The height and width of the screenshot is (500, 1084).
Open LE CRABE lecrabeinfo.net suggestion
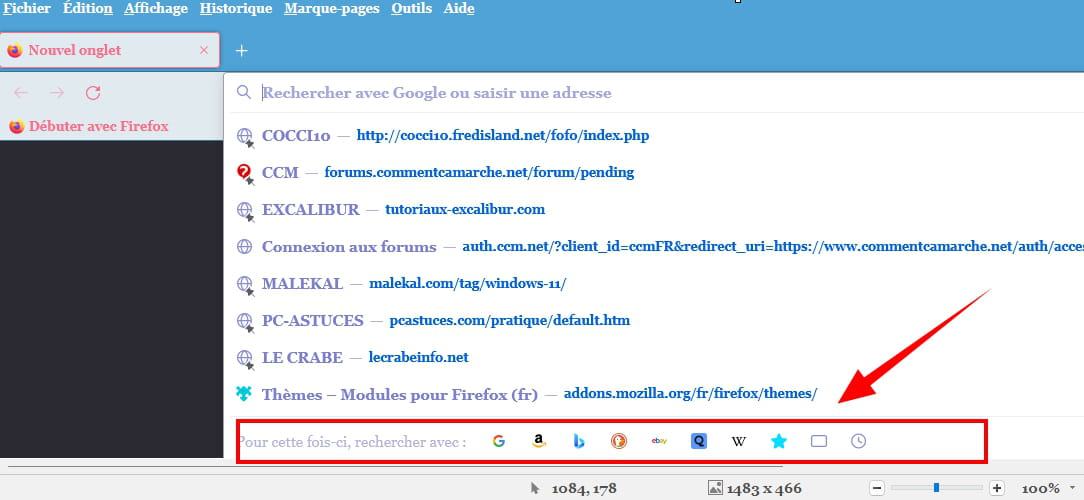click(x=654, y=358)
